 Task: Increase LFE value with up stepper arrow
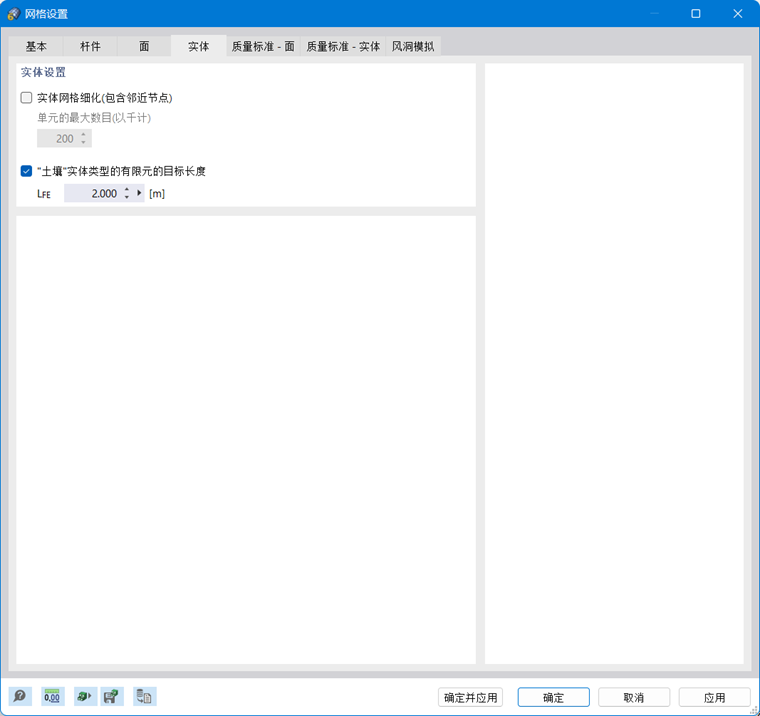click(127, 190)
